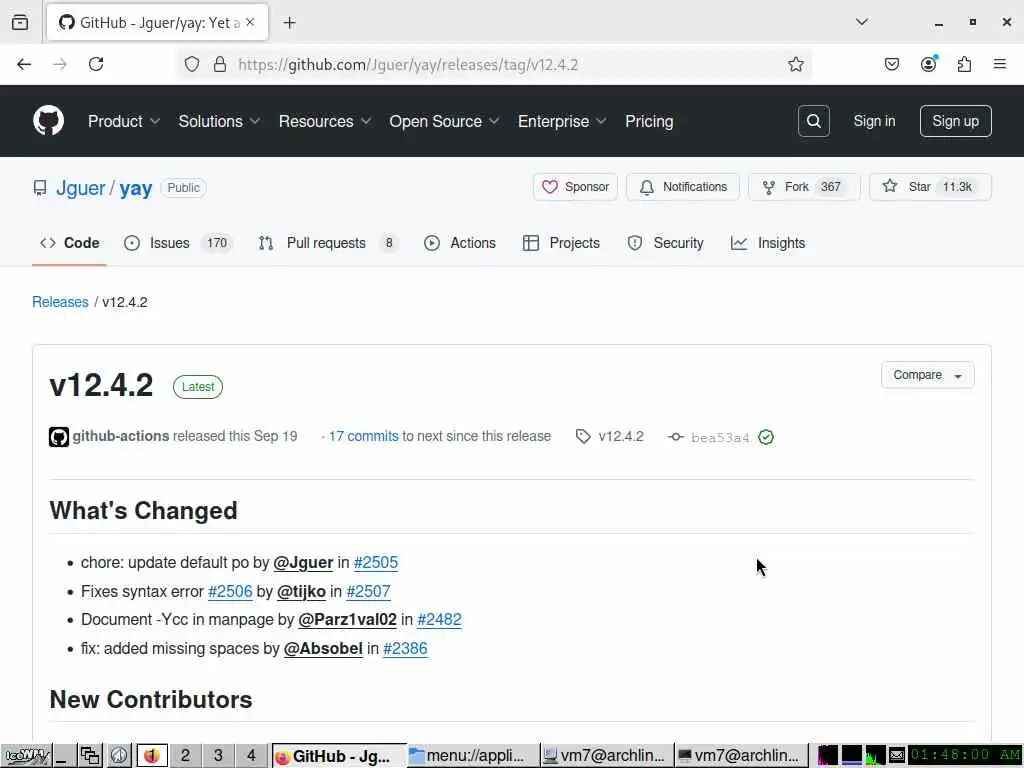Open the Pricing page

coord(648,121)
